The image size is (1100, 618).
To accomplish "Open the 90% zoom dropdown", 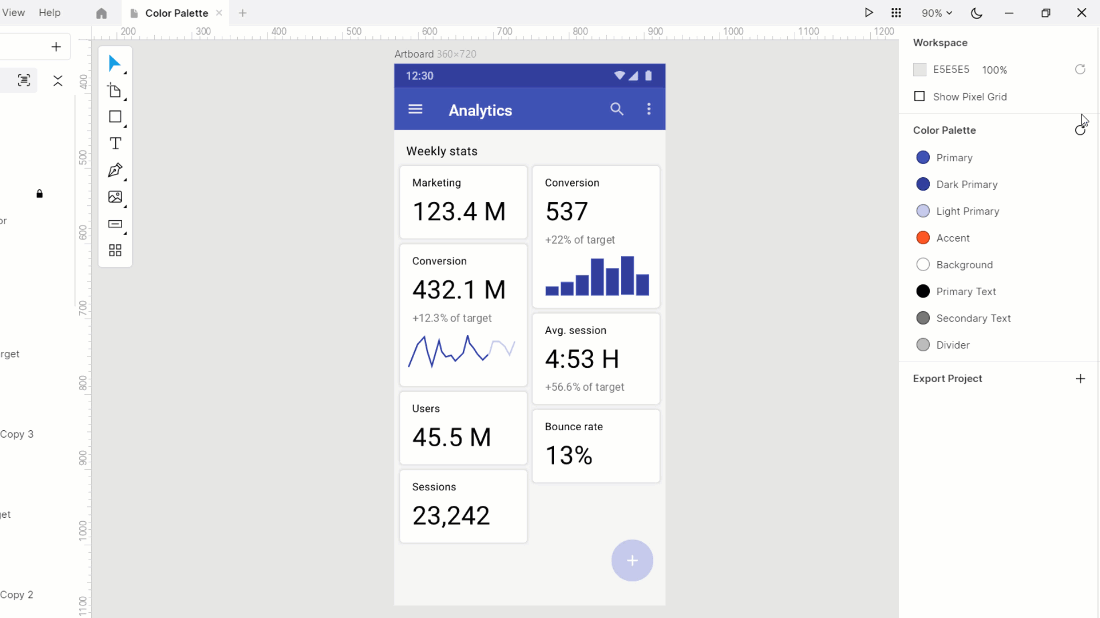I will pyautogui.click(x=937, y=13).
